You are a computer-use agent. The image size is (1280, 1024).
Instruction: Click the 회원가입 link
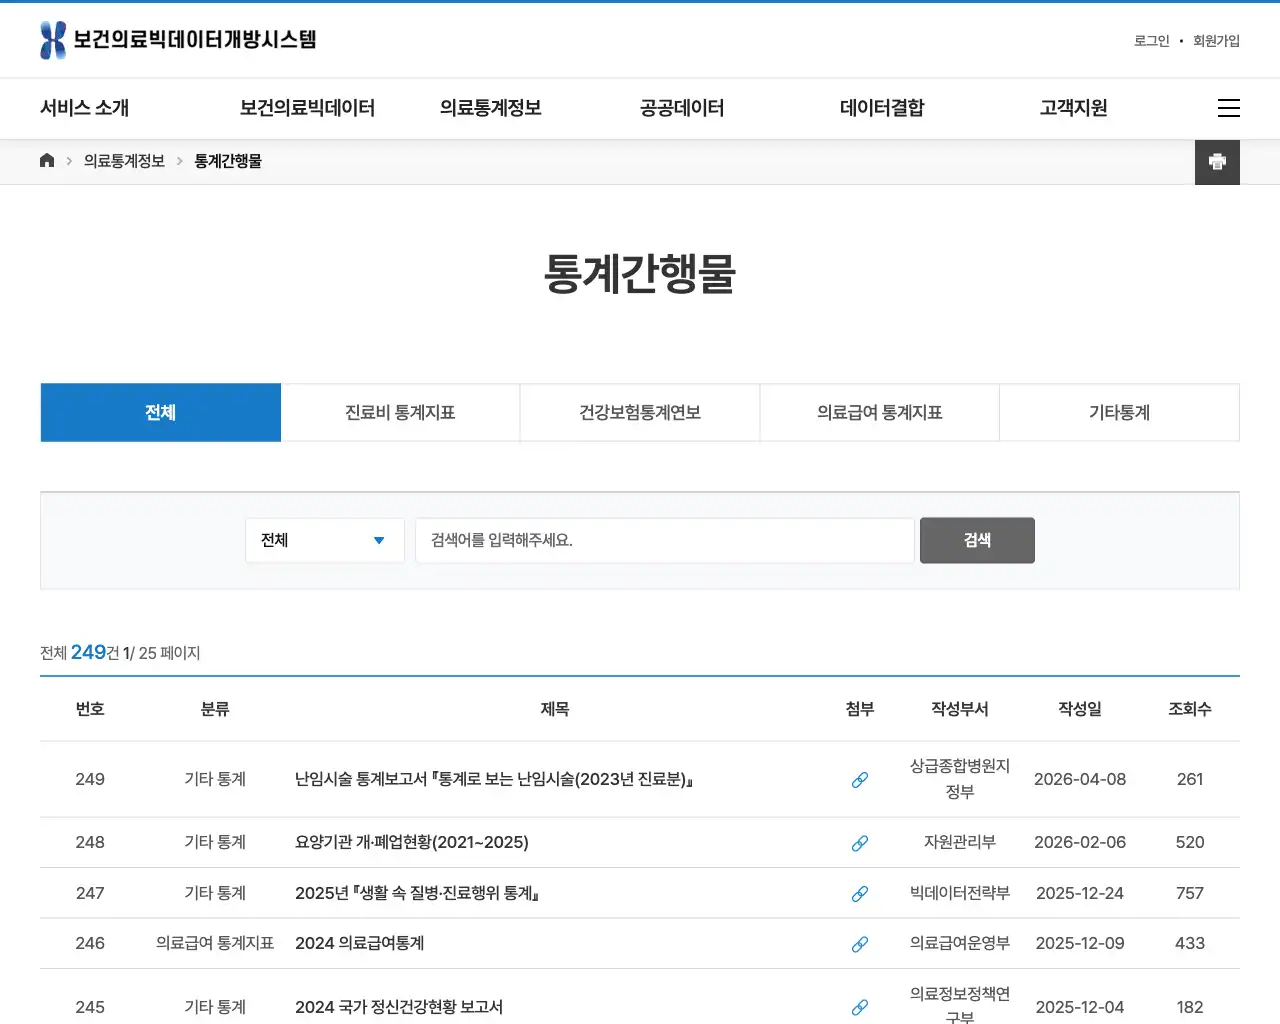[x=1216, y=41]
